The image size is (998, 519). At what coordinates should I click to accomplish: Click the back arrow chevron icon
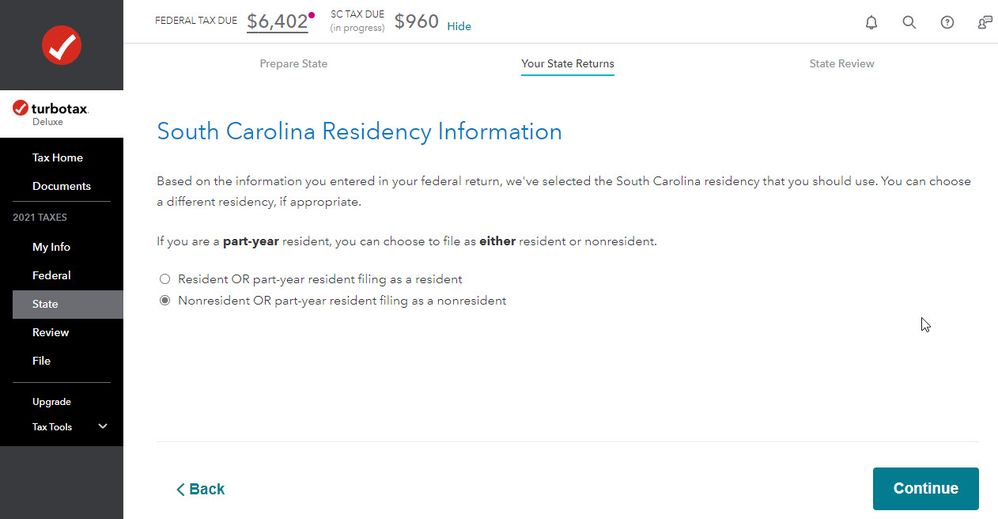point(180,489)
